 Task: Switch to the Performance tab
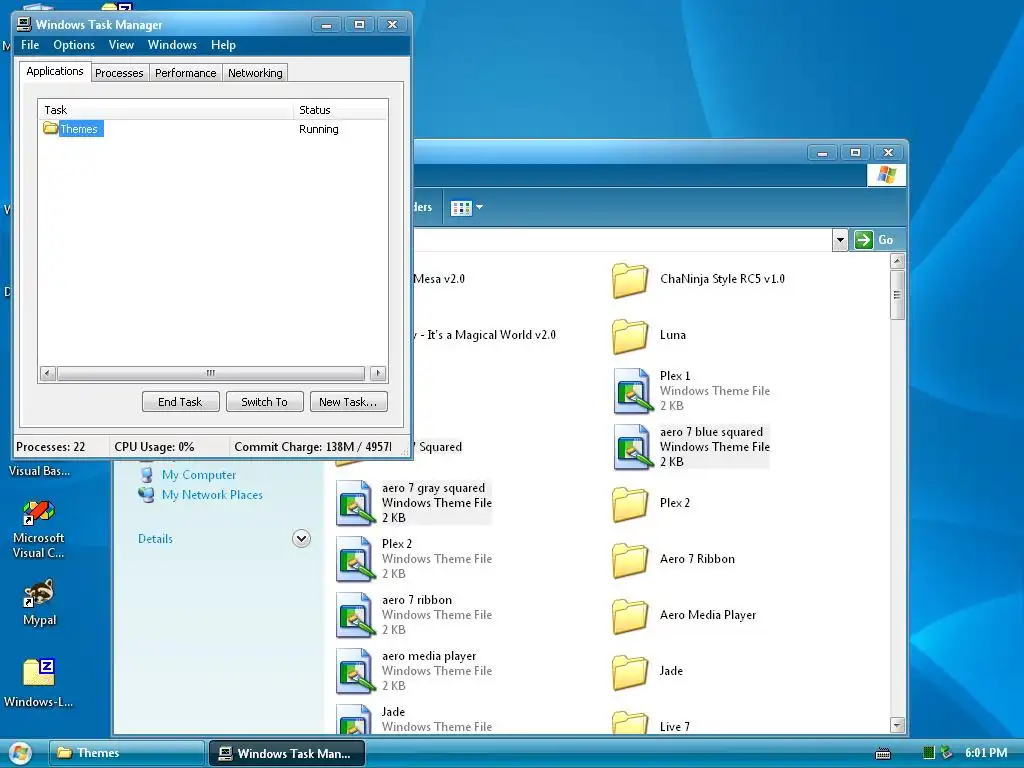coord(185,73)
